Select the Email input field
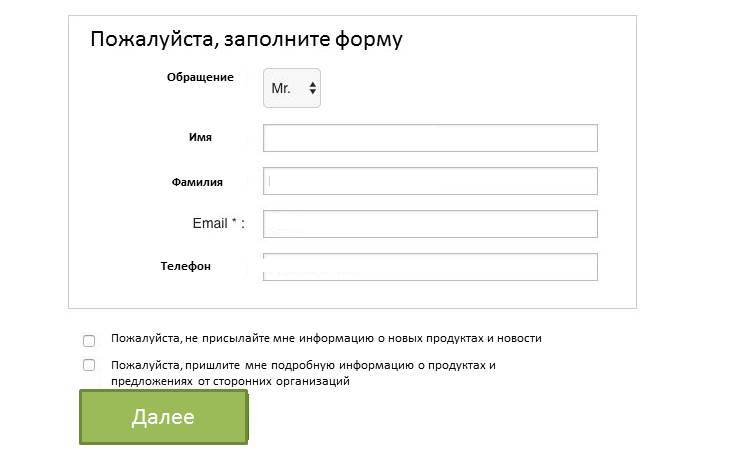The height and width of the screenshot is (456, 731). pos(430,224)
